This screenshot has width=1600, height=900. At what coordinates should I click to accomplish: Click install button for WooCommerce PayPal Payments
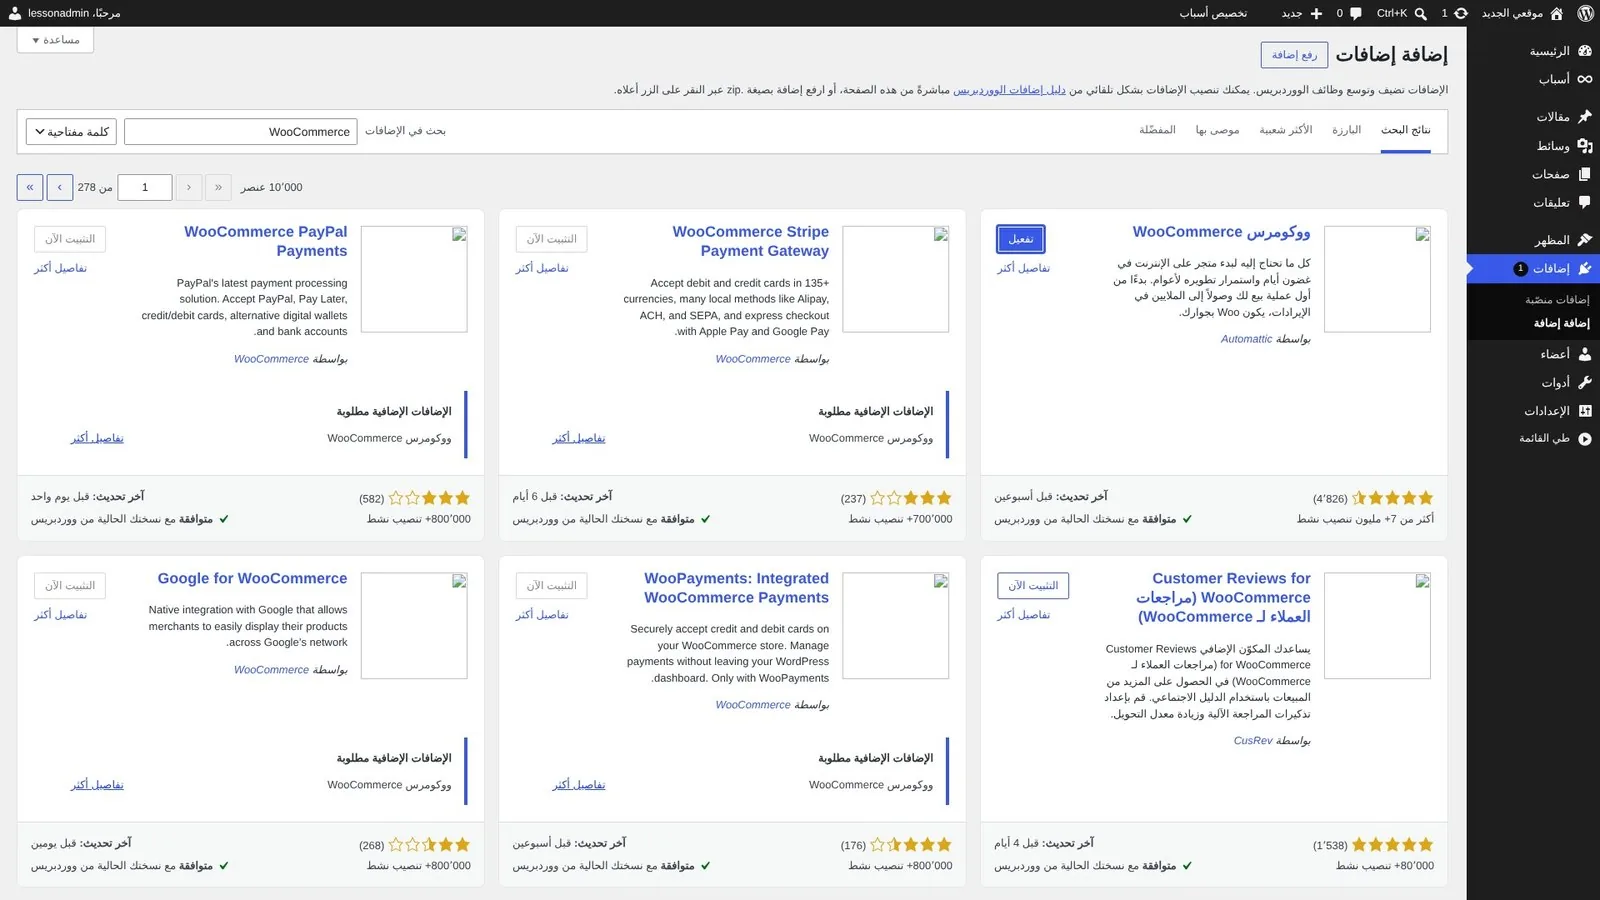pos(70,239)
